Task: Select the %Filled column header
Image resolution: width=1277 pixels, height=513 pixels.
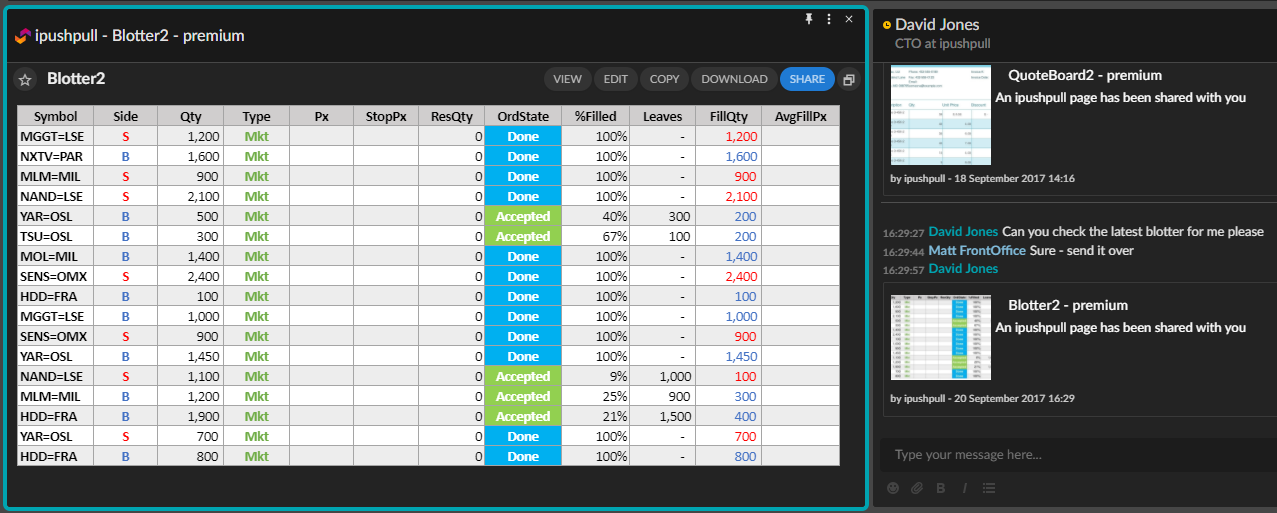Action: pos(596,116)
